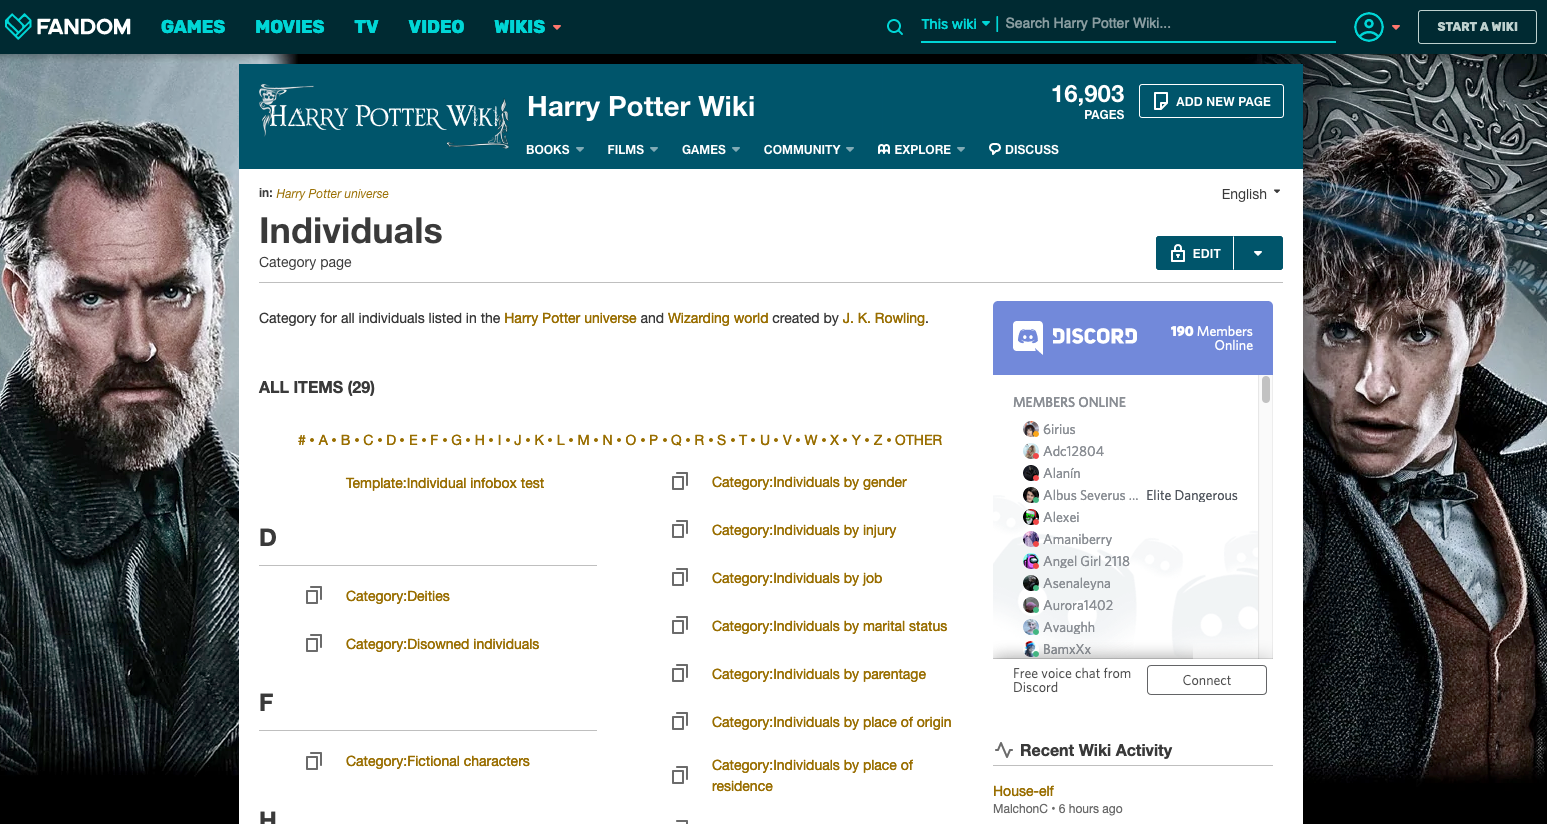Click the Harry Potter Wiki logo image

[x=383, y=117]
